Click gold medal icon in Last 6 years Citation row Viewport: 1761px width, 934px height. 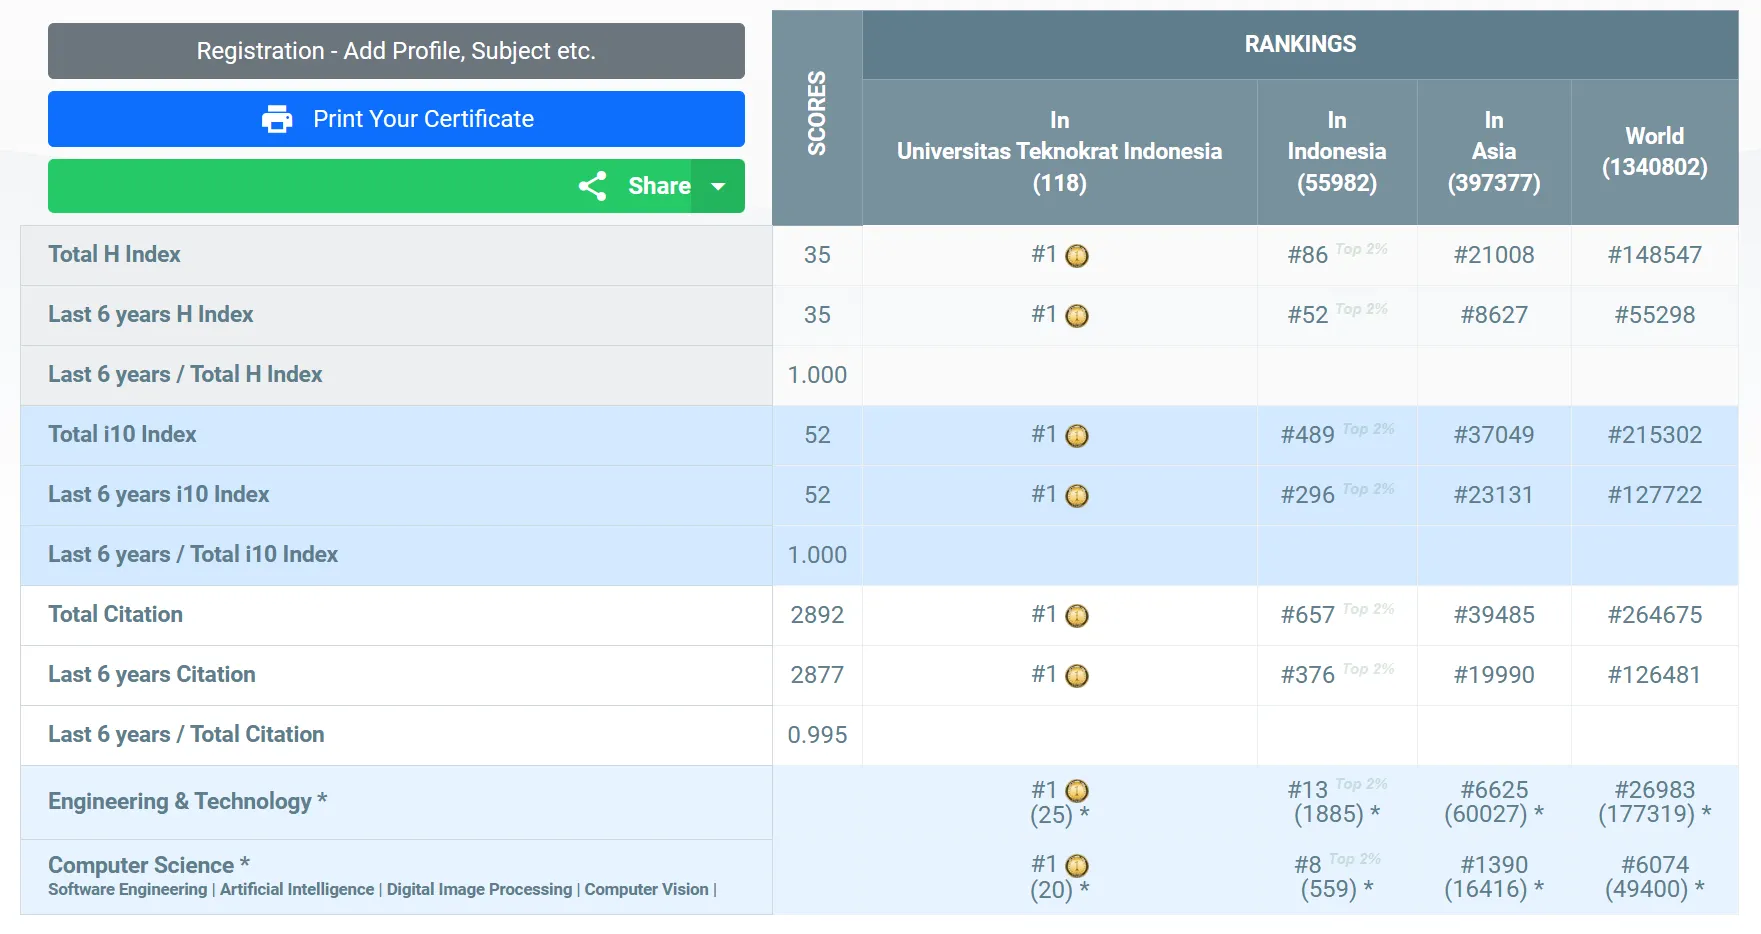[1076, 676]
